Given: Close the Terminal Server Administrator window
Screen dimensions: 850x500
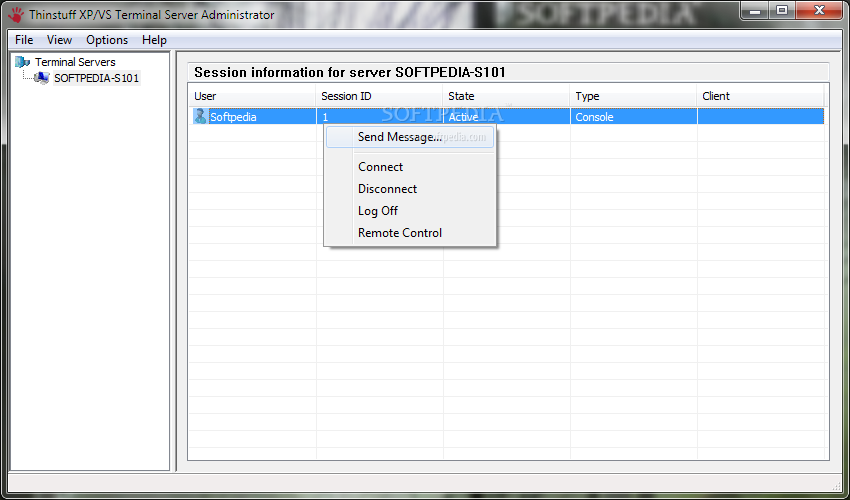Looking at the screenshot, I should [819, 10].
